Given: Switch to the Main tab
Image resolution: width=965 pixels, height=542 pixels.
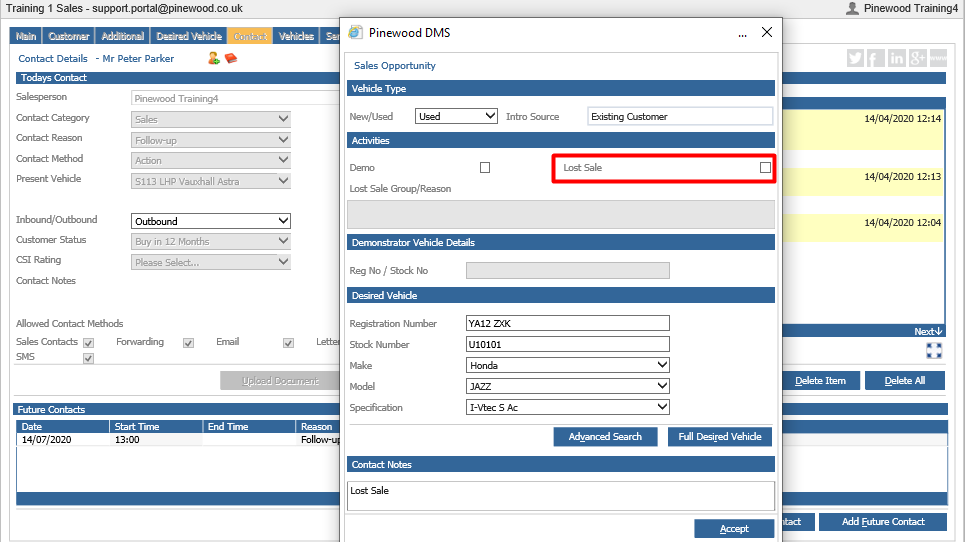Looking at the screenshot, I should pyautogui.click(x=25, y=36).
